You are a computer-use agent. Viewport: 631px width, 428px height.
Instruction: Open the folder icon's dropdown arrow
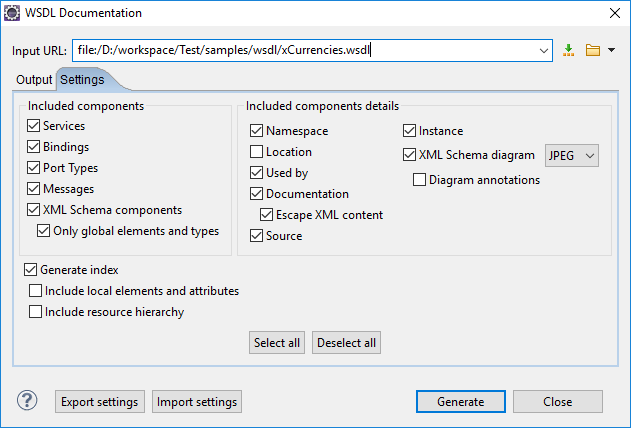(x=611, y=50)
